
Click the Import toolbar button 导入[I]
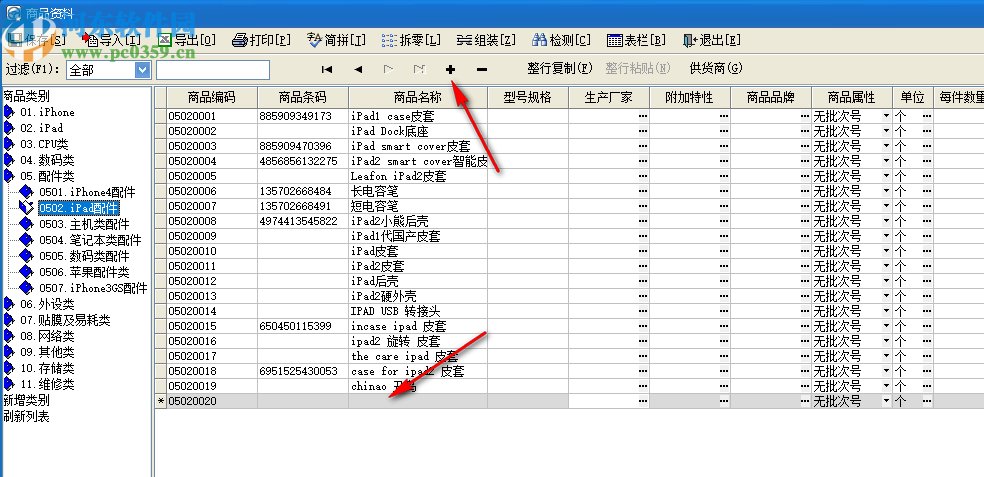coord(112,40)
